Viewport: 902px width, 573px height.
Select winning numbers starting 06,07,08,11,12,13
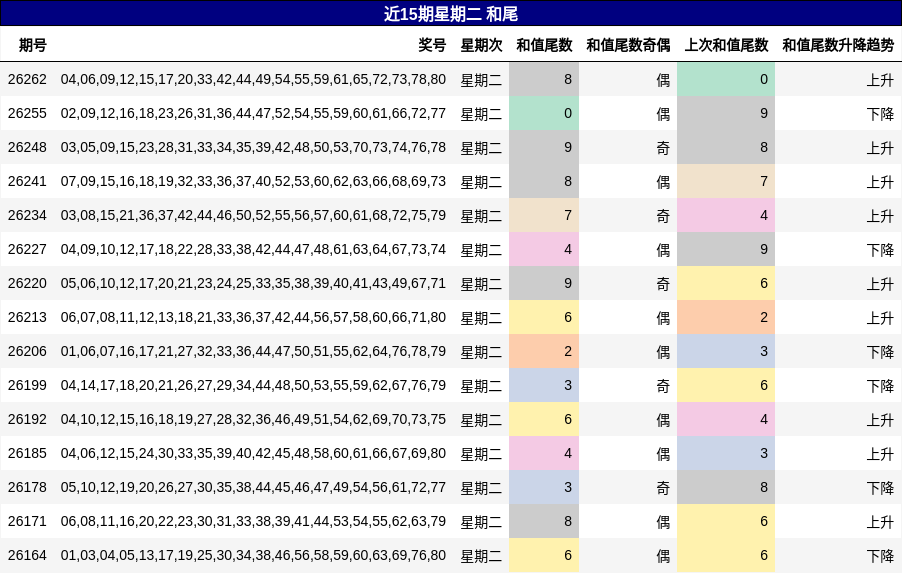pyautogui.click(x=253, y=317)
